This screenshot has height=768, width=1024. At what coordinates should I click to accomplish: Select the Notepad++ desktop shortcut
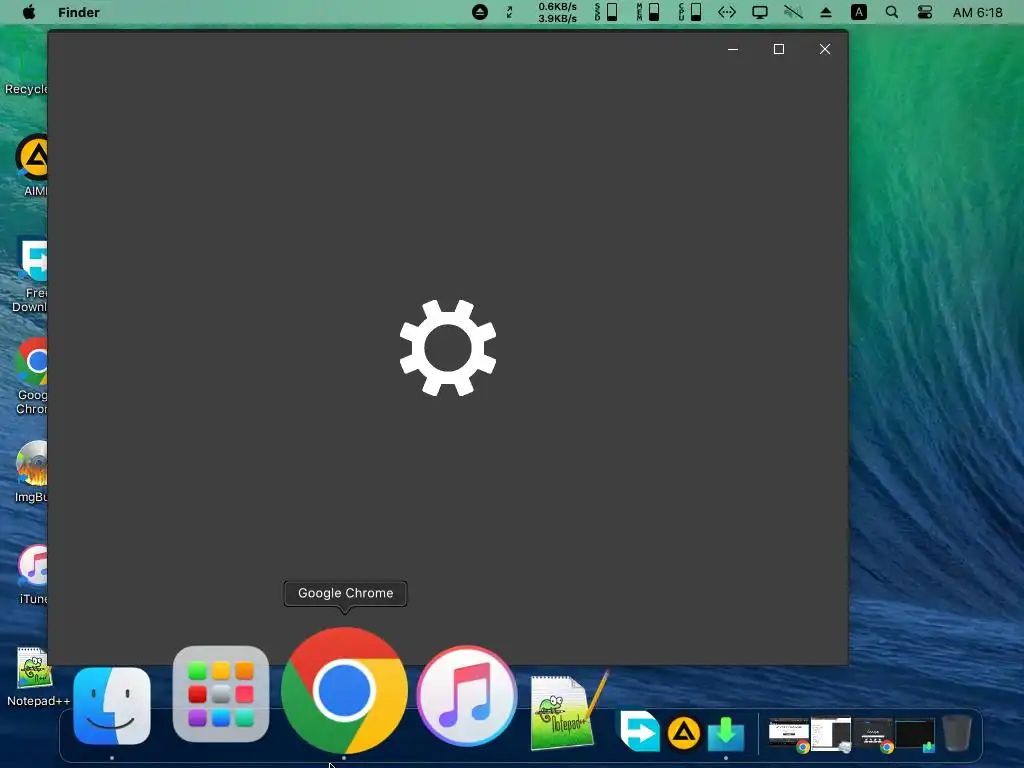tap(36, 676)
